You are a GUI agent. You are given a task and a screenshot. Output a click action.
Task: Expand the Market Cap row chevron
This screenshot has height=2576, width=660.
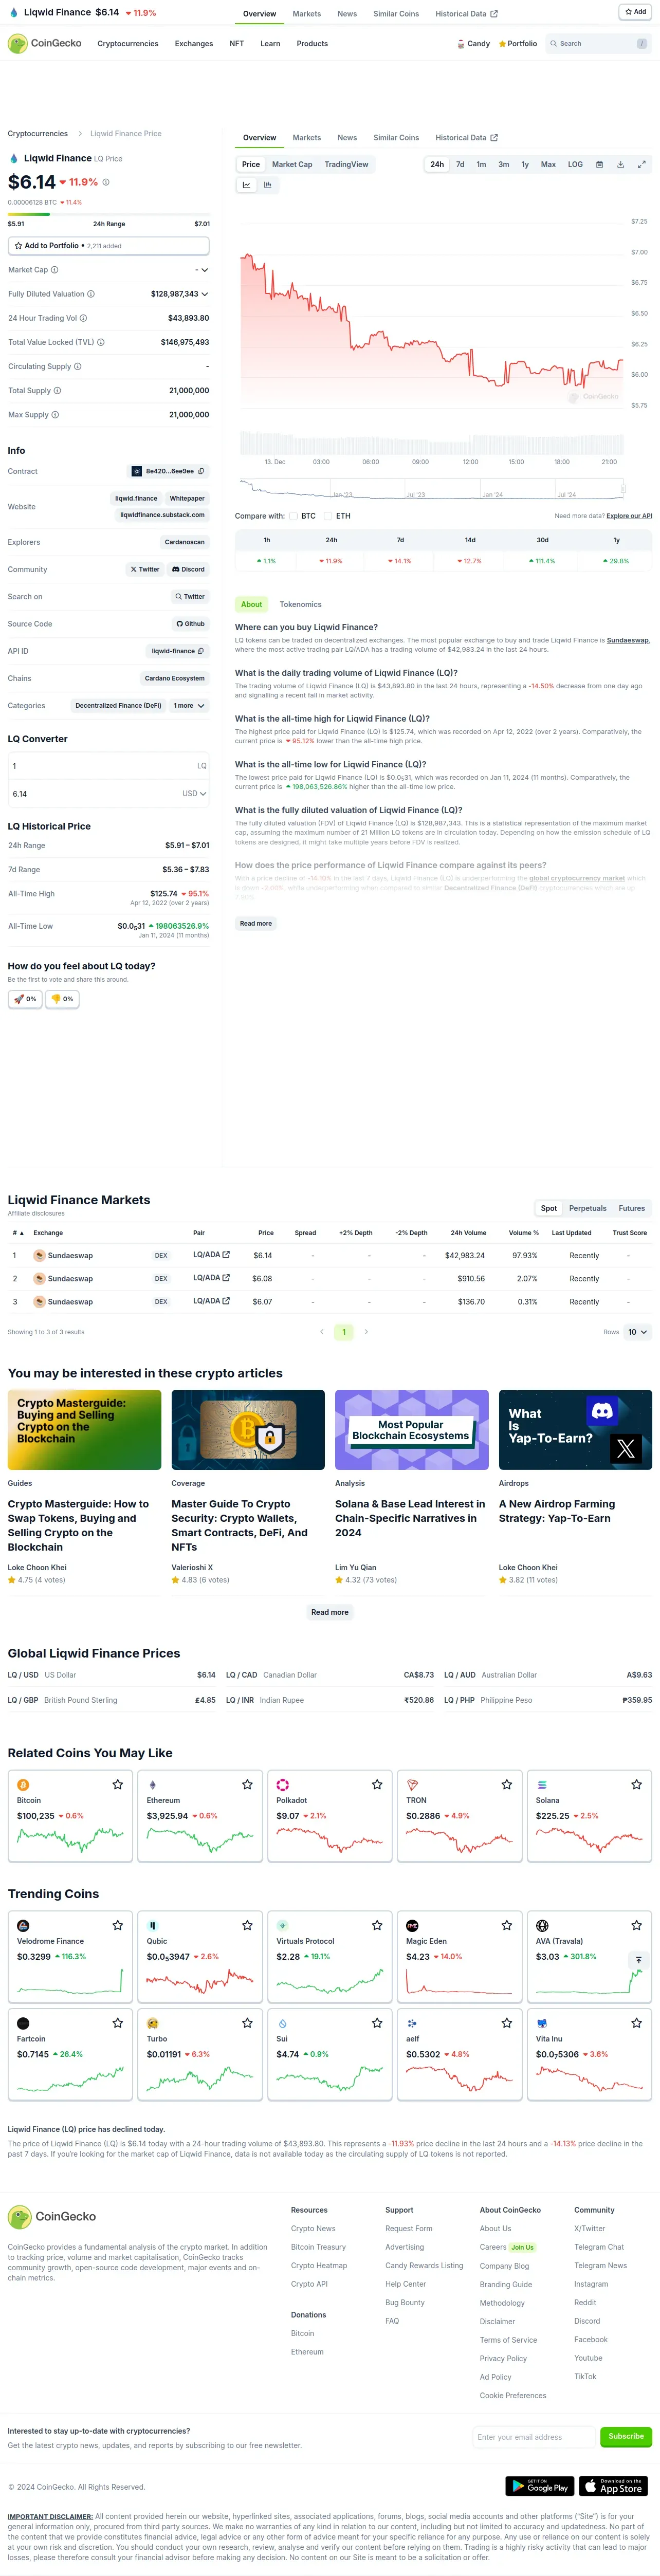[x=205, y=270]
